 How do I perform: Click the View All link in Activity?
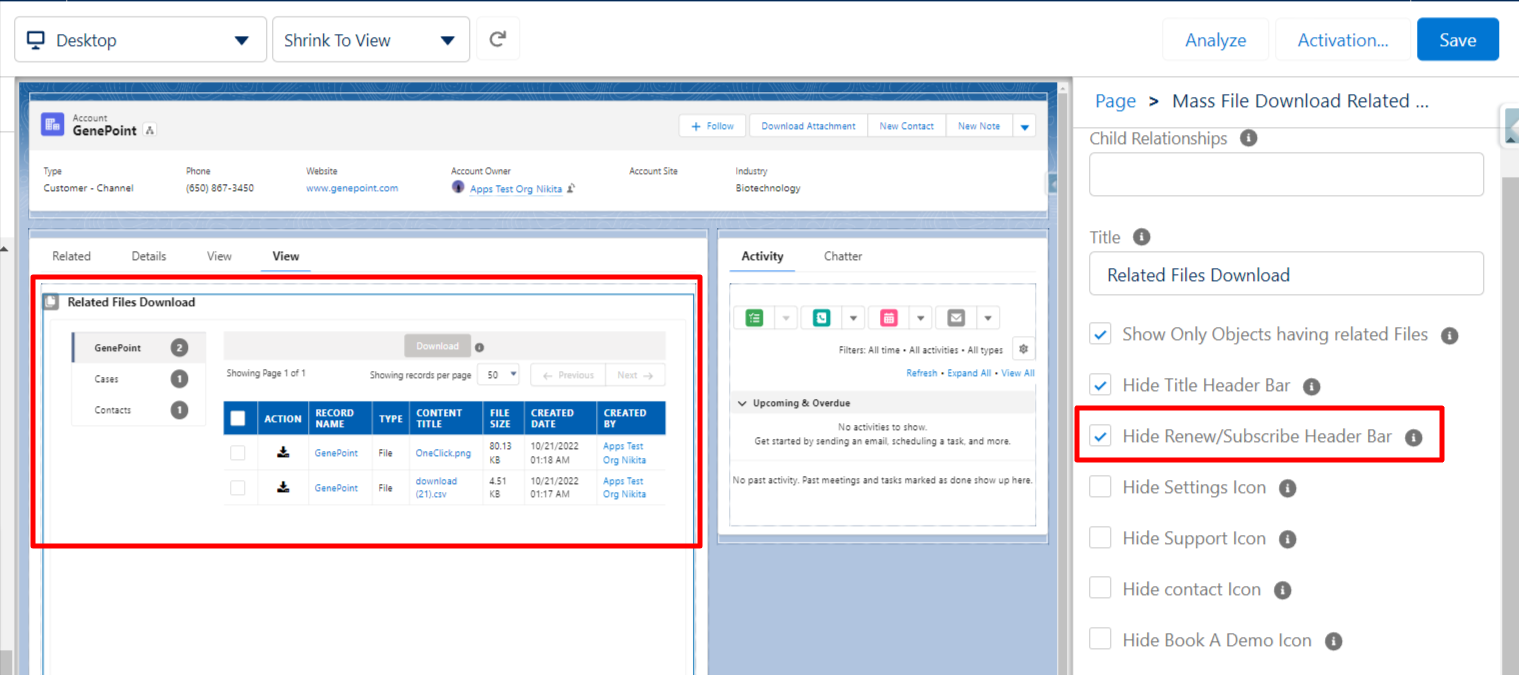click(1018, 373)
